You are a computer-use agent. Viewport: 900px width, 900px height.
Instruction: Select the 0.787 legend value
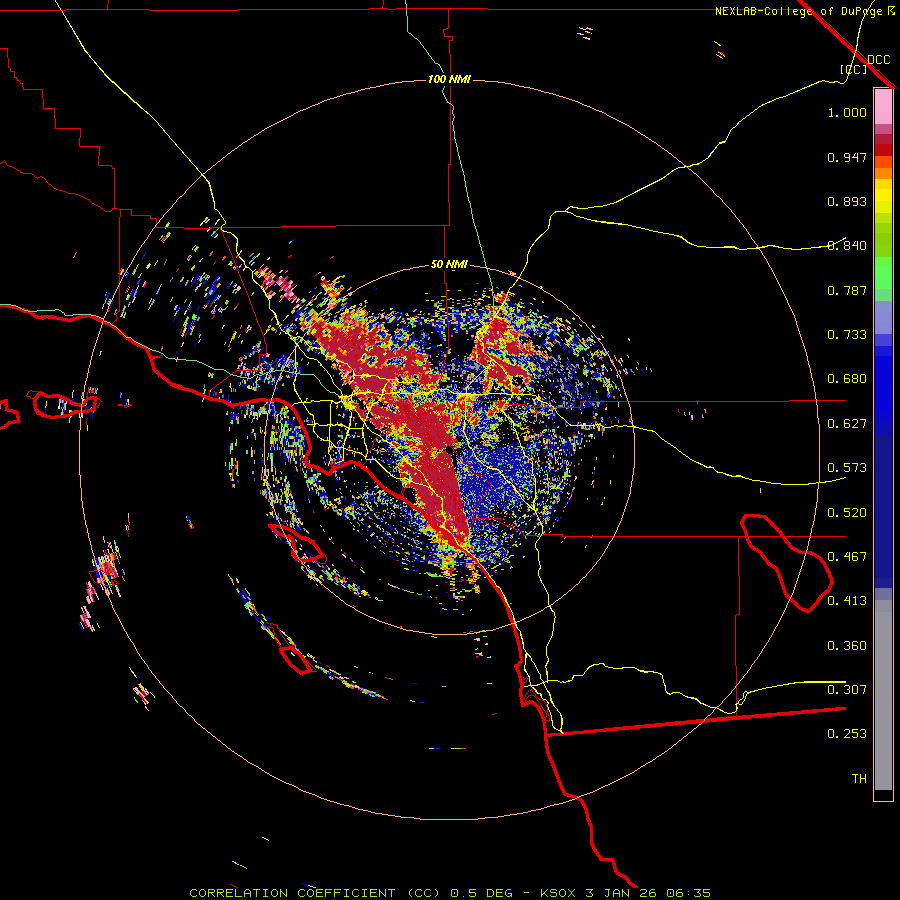point(847,290)
